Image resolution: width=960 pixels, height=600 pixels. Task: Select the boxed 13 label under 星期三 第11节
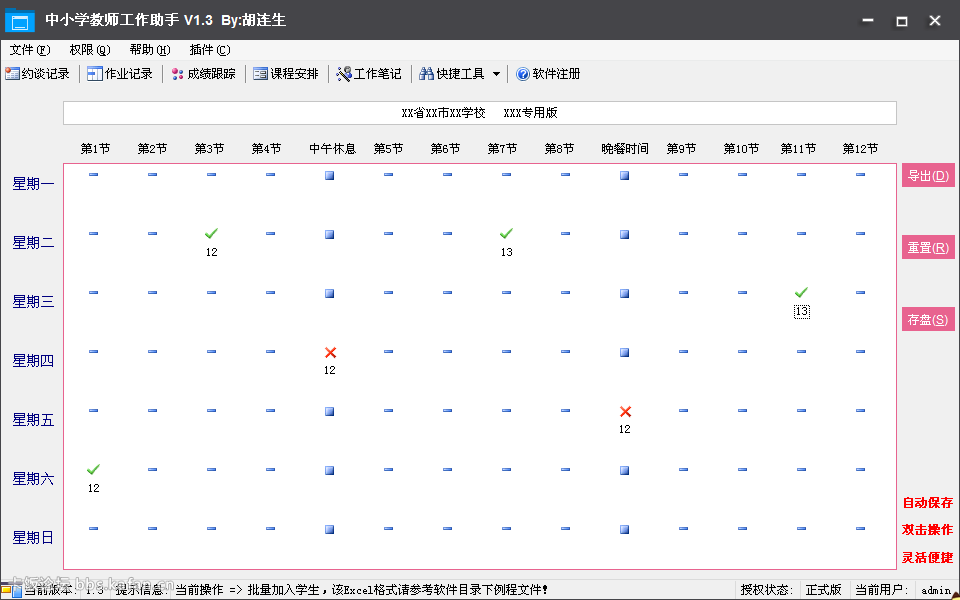coord(801,311)
